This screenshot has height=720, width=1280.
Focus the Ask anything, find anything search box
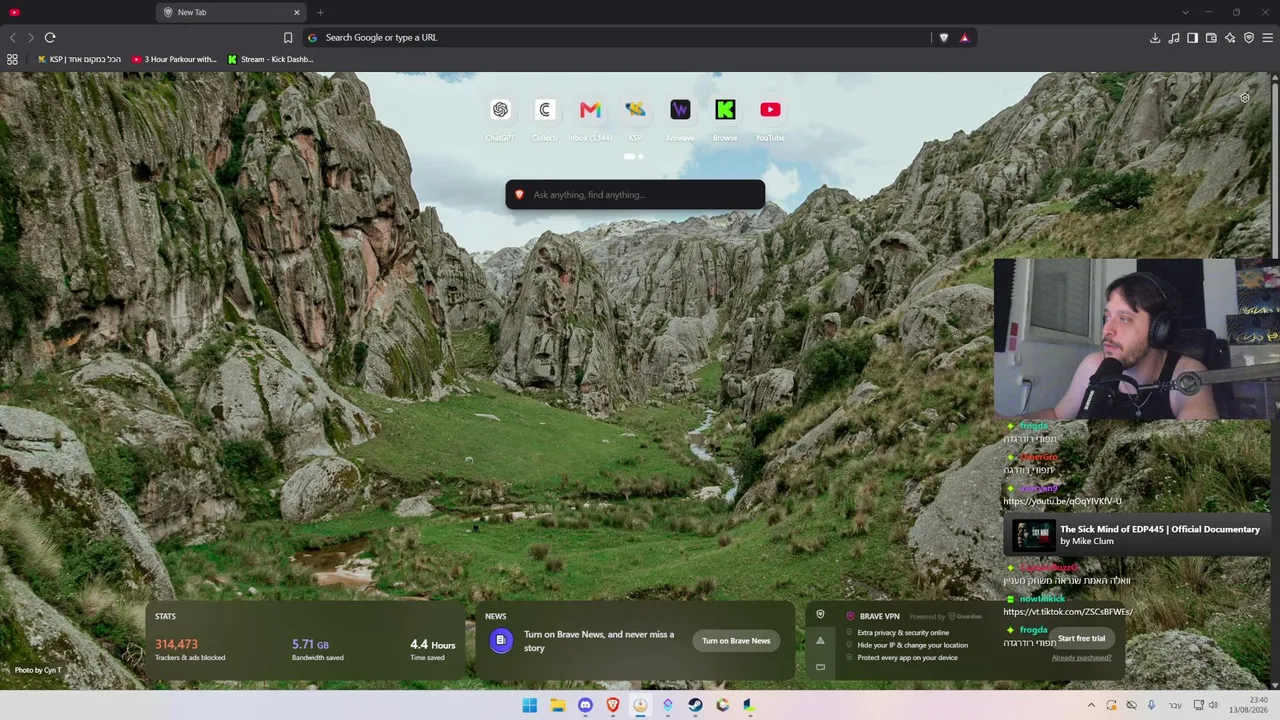[x=635, y=195]
